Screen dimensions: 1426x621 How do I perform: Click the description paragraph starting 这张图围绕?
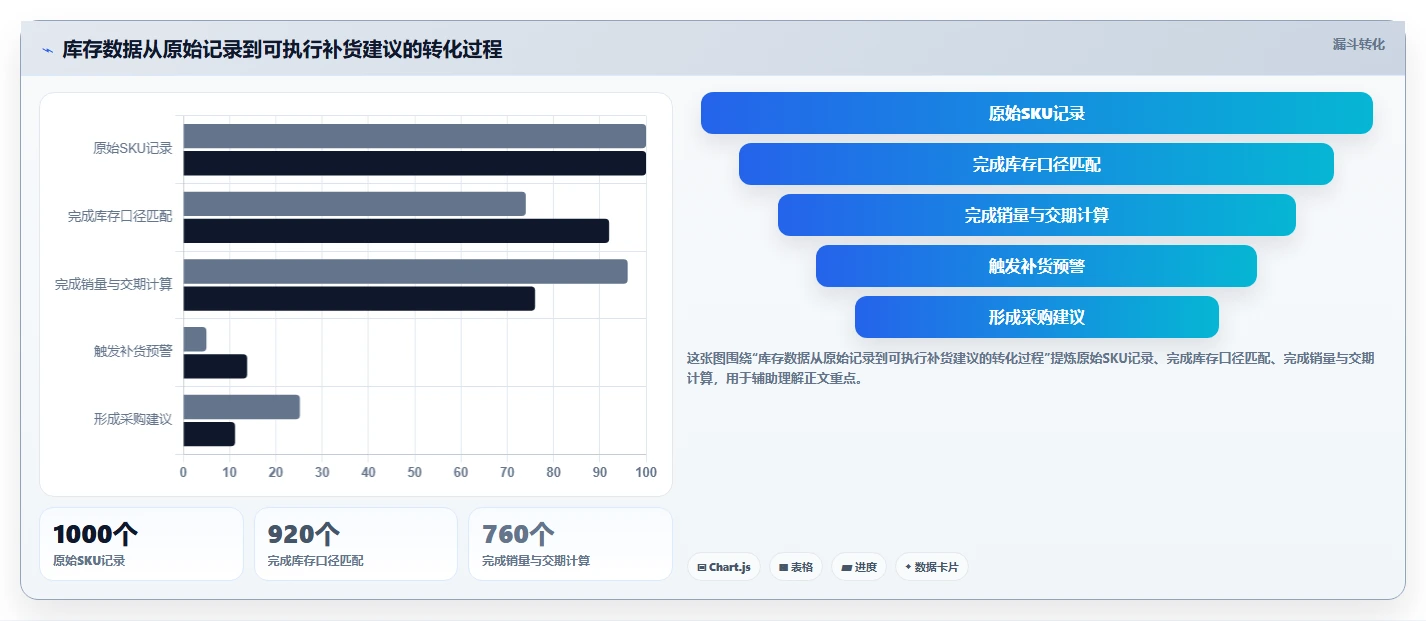[1030, 368]
